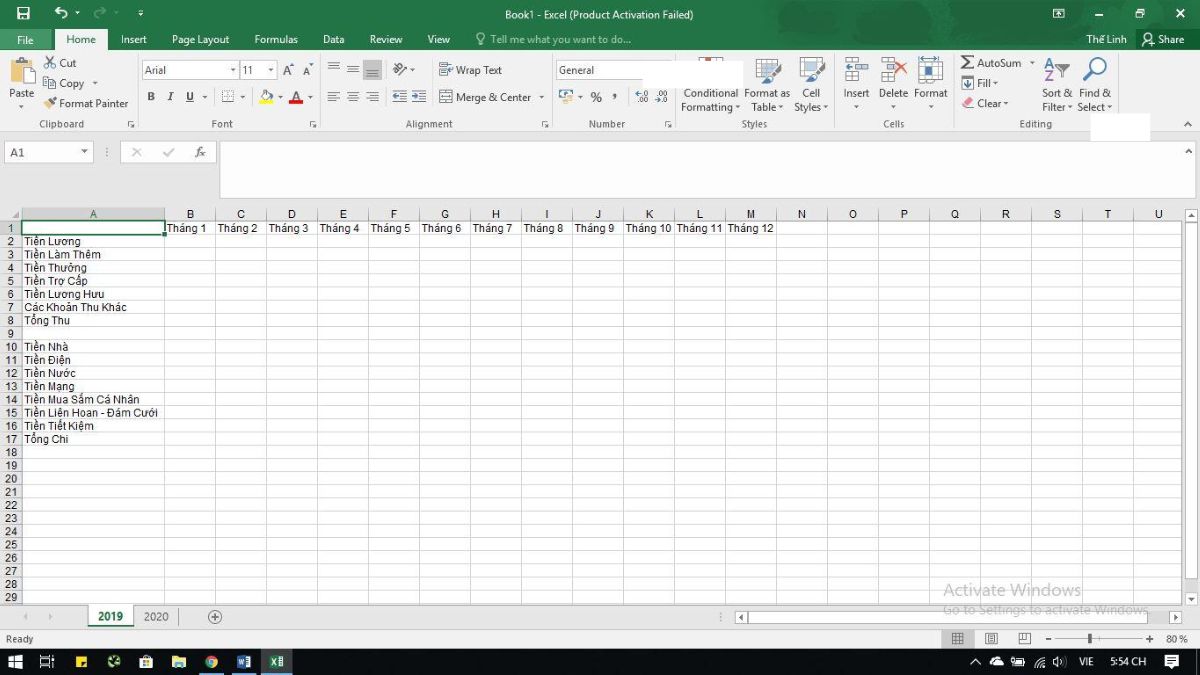Switch to the Formulas tab

[276, 39]
